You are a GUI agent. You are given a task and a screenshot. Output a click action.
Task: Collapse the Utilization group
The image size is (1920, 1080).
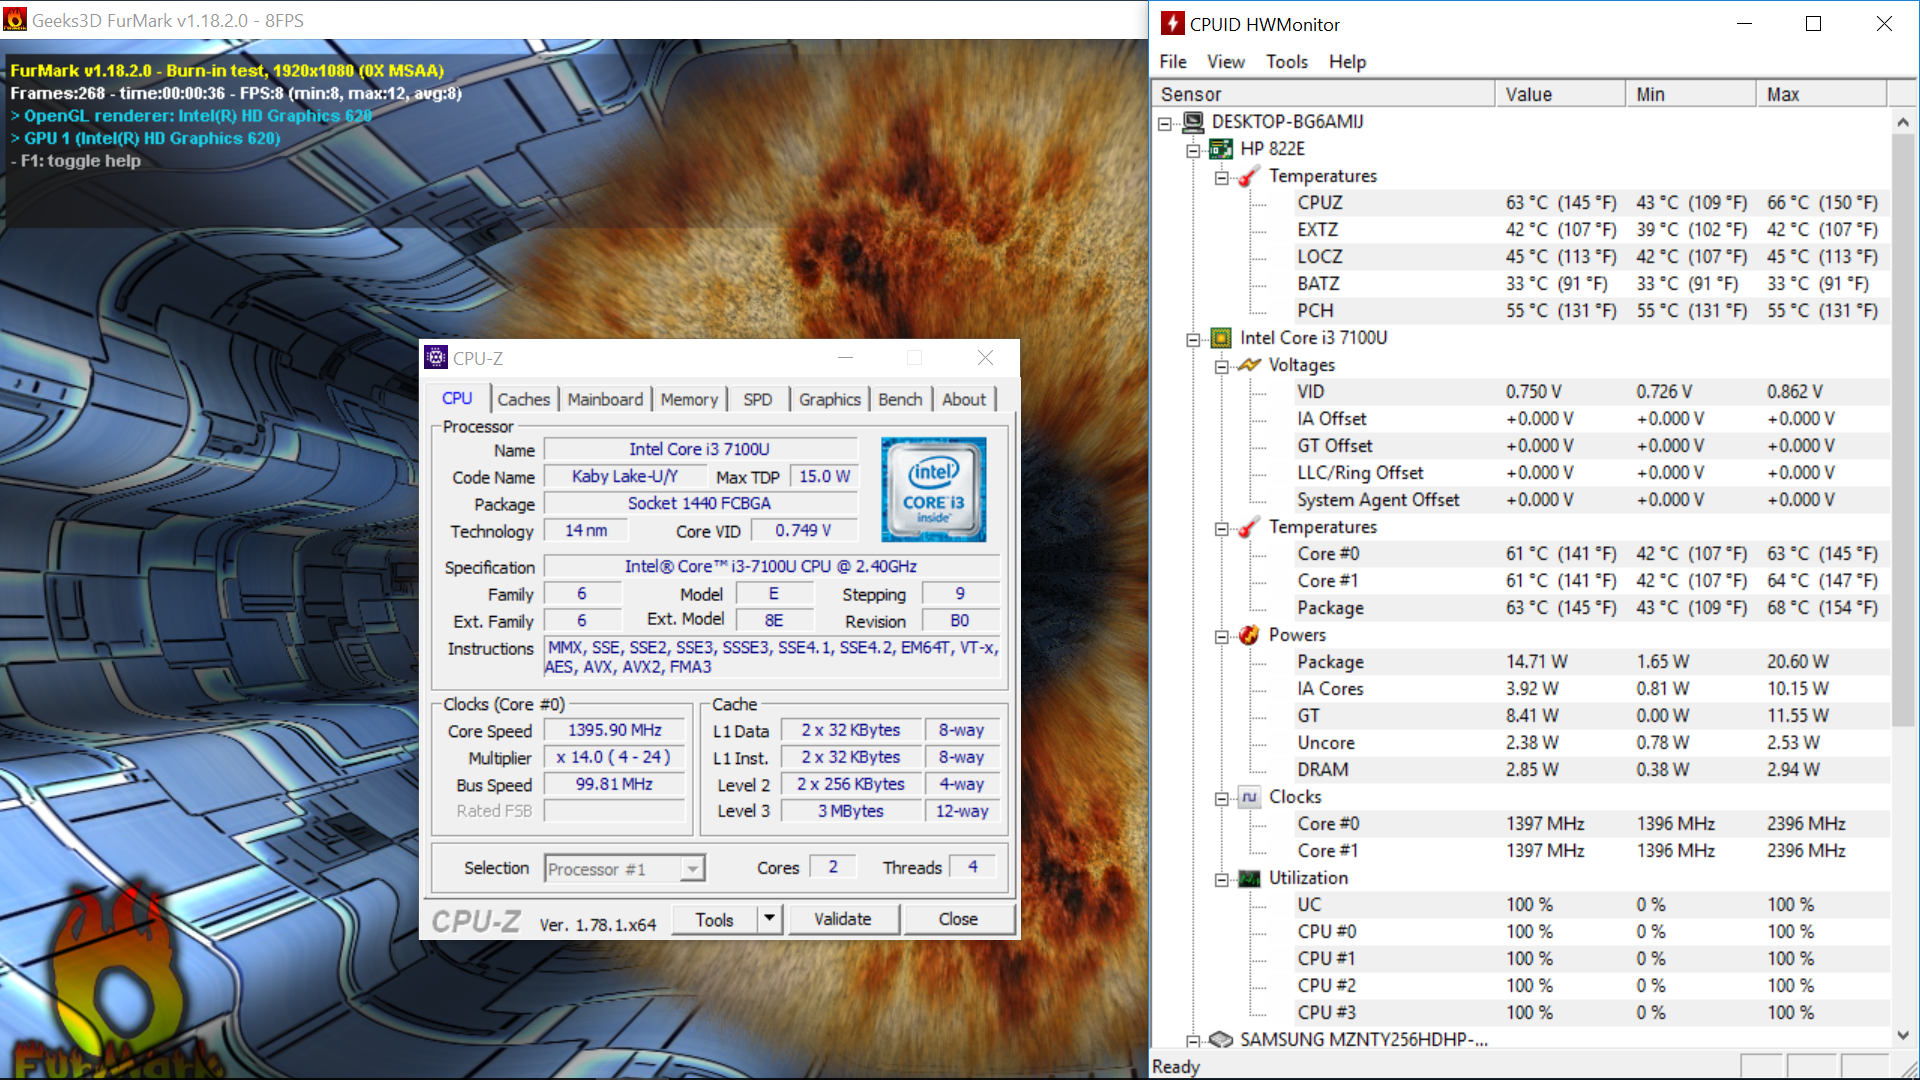pos(1221,880)
